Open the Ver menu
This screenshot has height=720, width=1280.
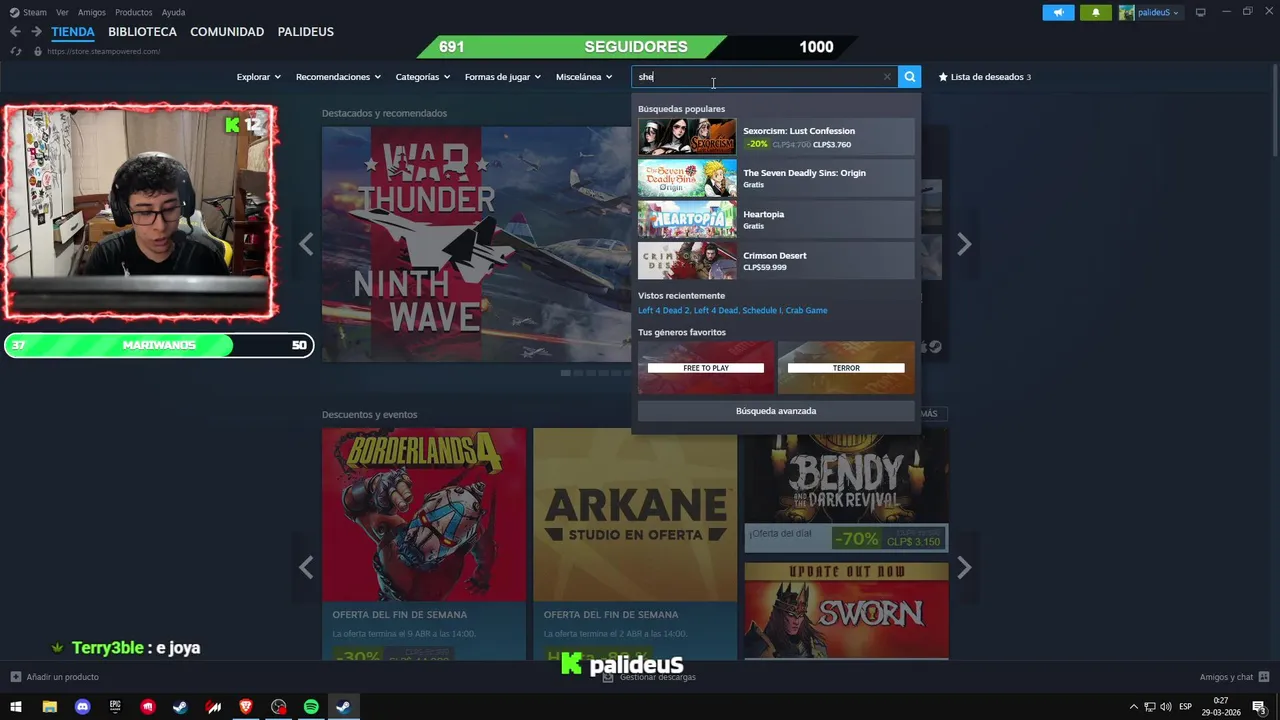click(x=62, y=12)
